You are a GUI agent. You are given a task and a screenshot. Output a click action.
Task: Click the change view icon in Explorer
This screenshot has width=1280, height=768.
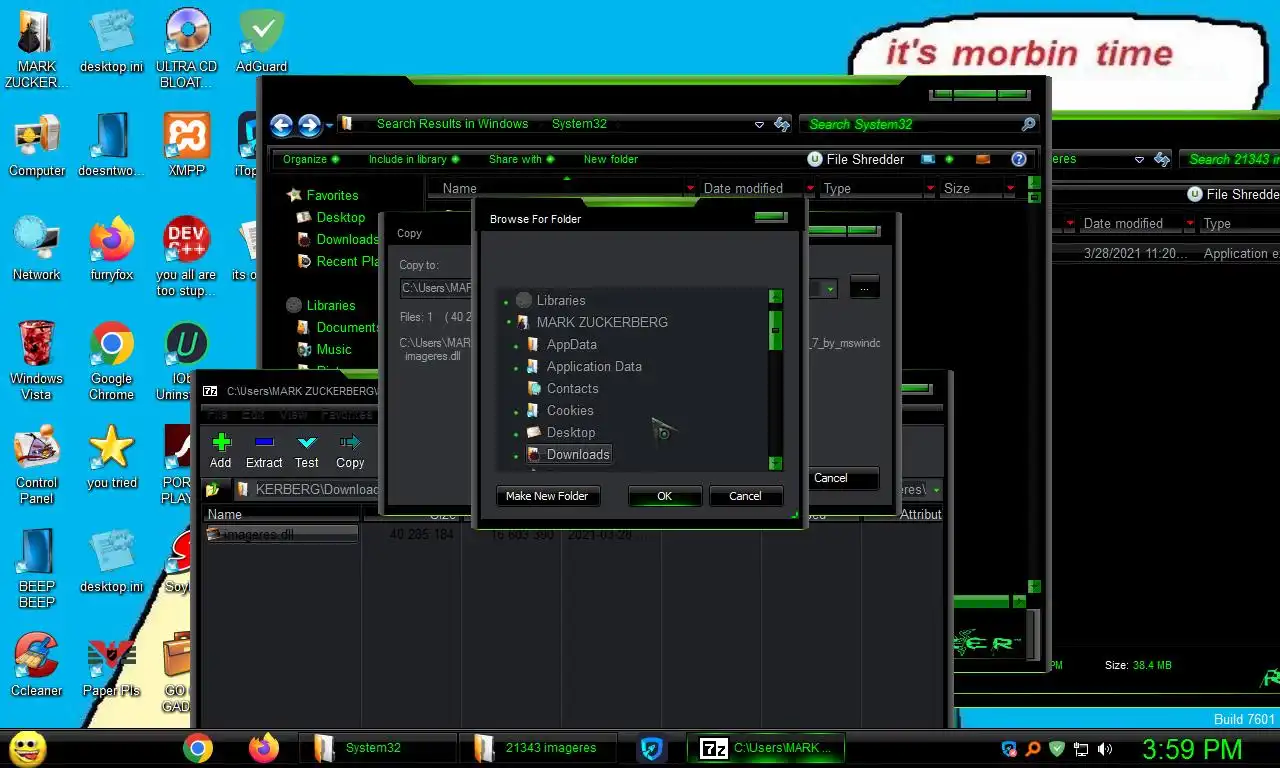(x=928, y=159)
